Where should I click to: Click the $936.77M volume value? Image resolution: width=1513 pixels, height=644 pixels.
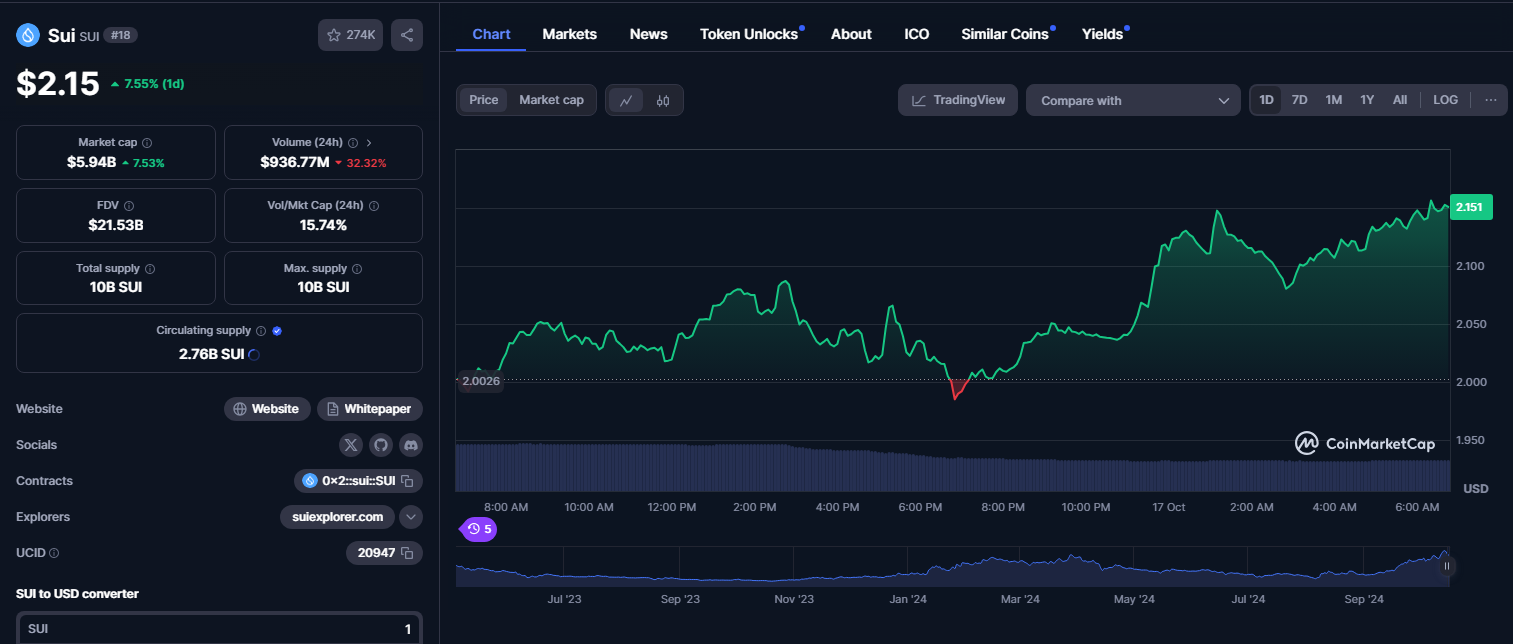click(294, 162)
